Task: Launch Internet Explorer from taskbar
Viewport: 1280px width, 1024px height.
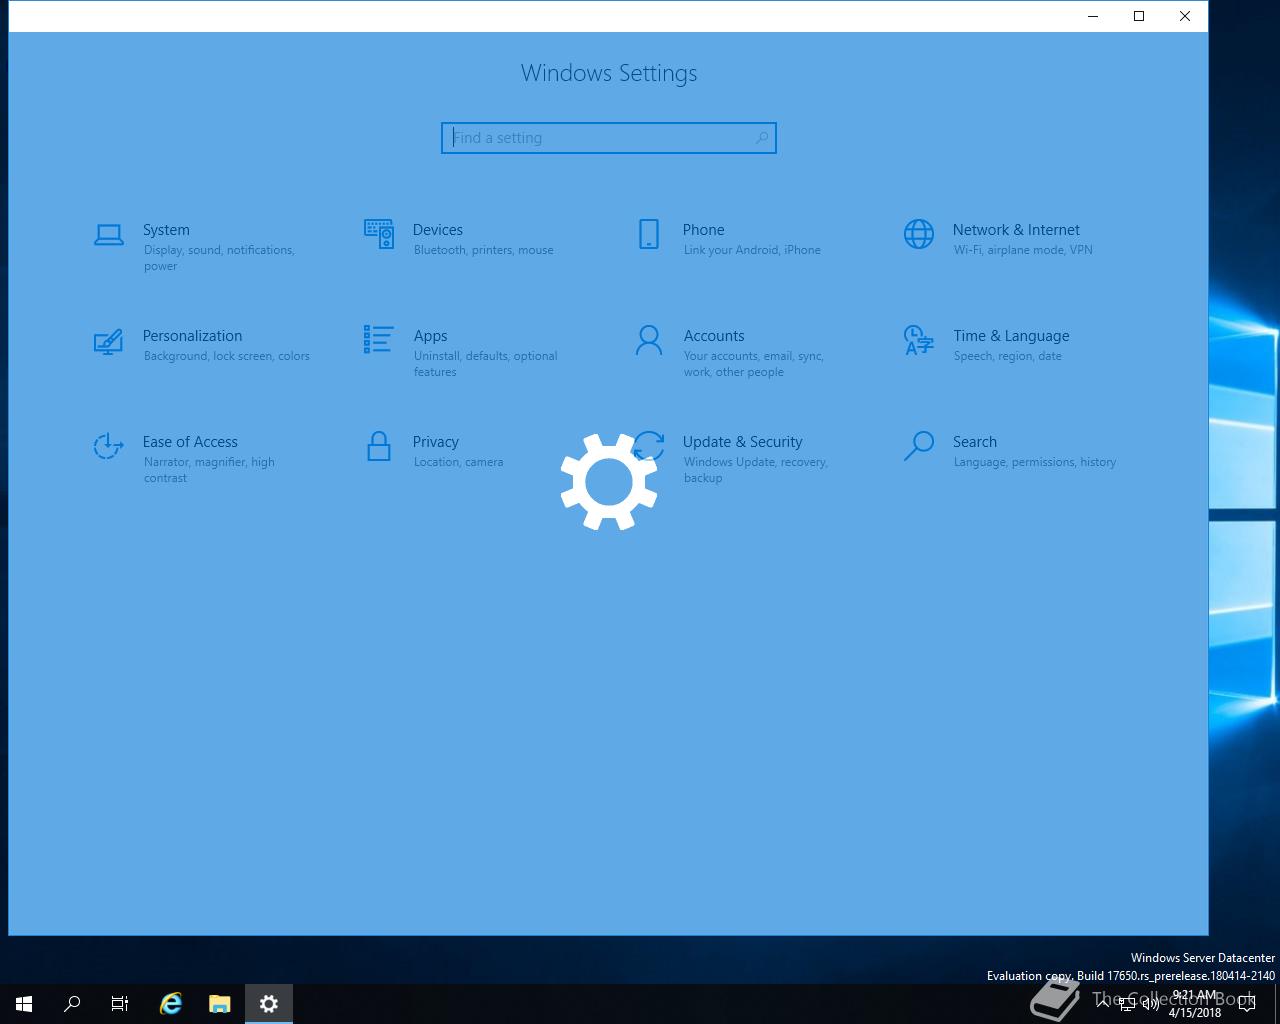Action: coord(171,1004)
